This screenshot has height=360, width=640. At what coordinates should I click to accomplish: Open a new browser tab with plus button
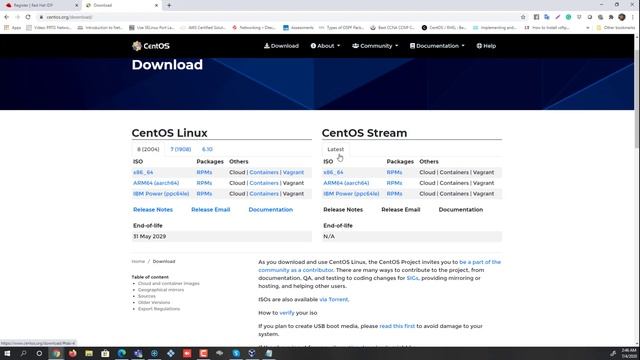169,5
